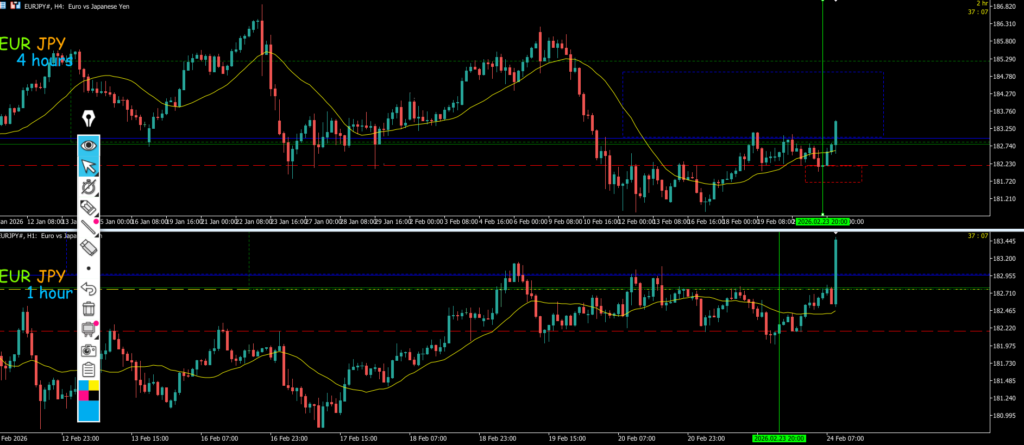
Task: Click the crossed-out circle tool
Action: [90, 186]
